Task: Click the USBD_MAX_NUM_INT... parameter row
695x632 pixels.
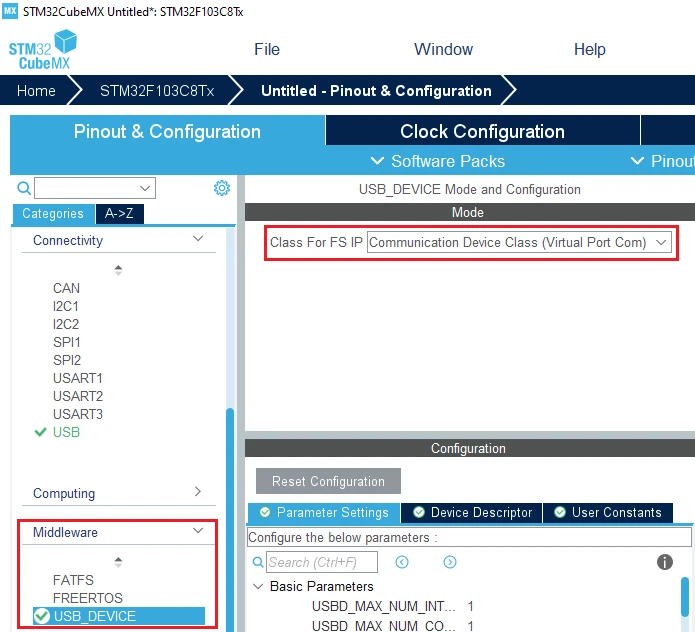Action: point(393,606)
